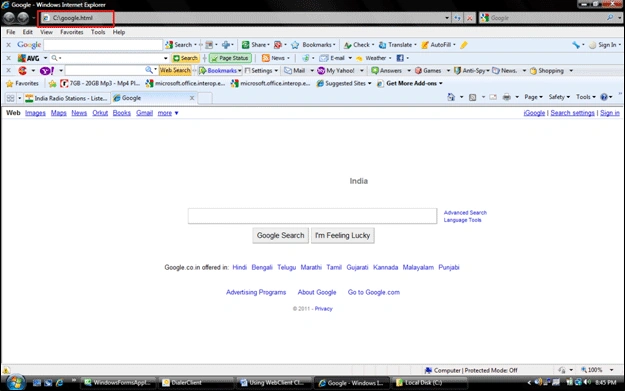Click the Mail button on Yahoo toolbar
This screenshot has width=625, height=391.
(x=295, y=71)
